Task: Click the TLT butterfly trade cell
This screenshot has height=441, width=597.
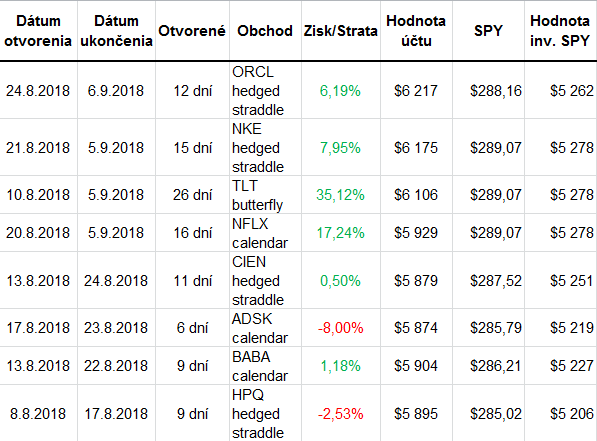Action: [265, 195]
